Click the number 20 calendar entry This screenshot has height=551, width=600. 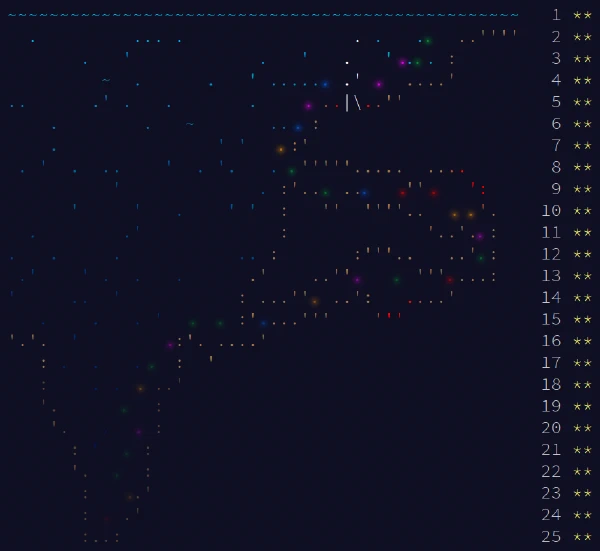point(551,428)
